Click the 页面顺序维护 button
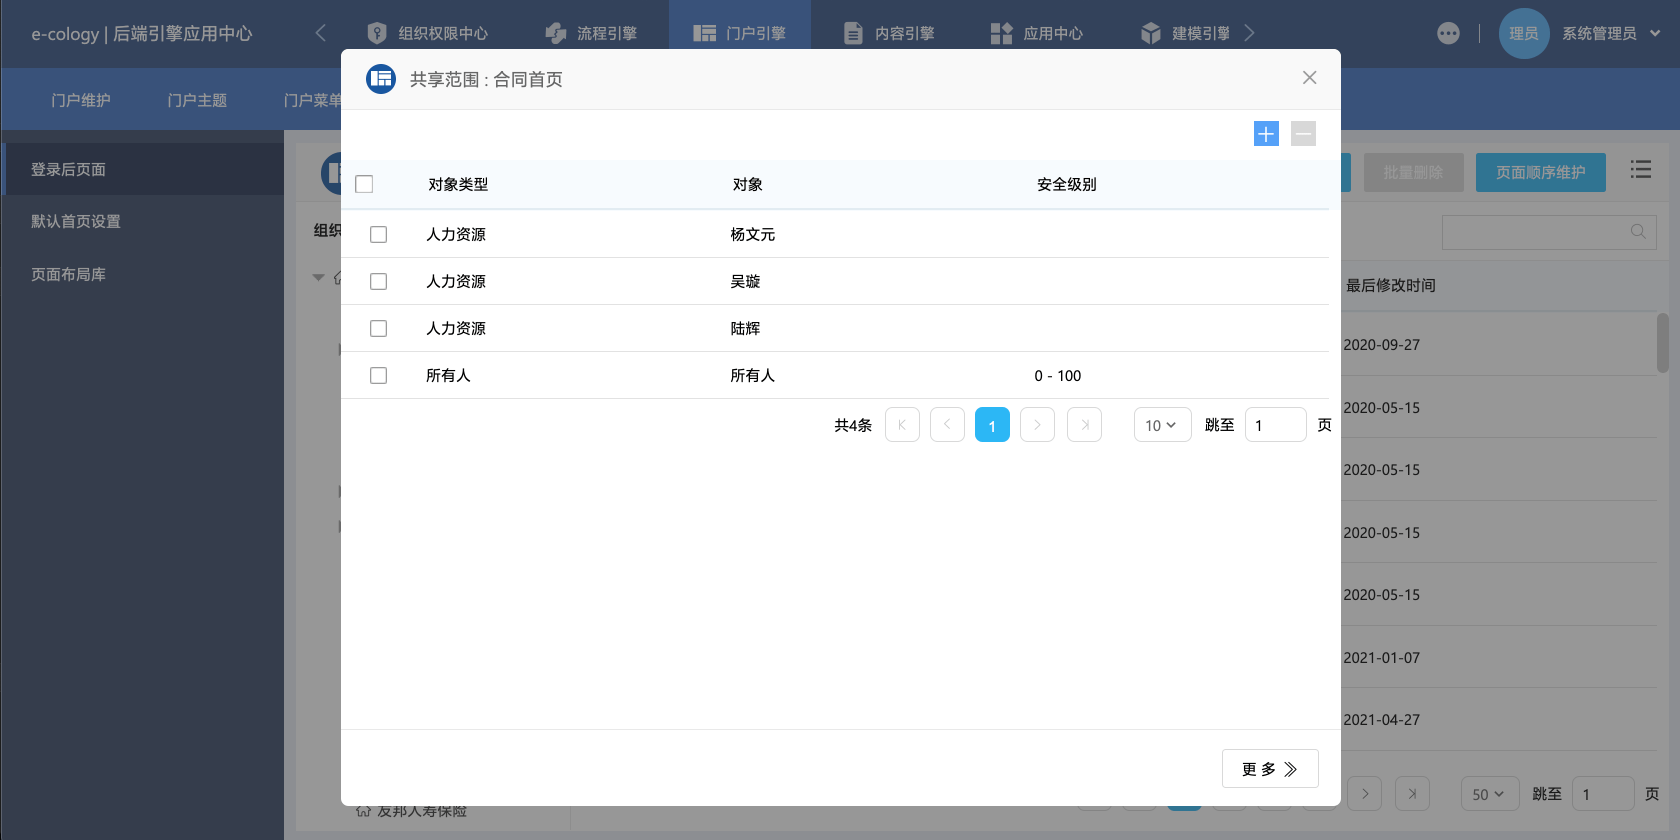1680x840 pixels. 1541,172
